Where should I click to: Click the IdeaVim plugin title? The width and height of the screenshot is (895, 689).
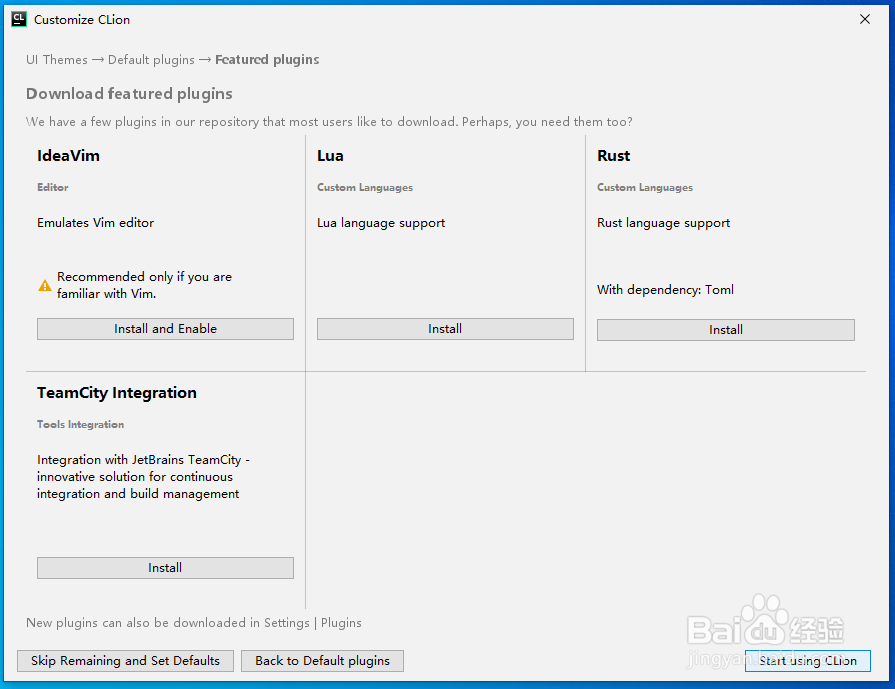click(x=68, y=156)
